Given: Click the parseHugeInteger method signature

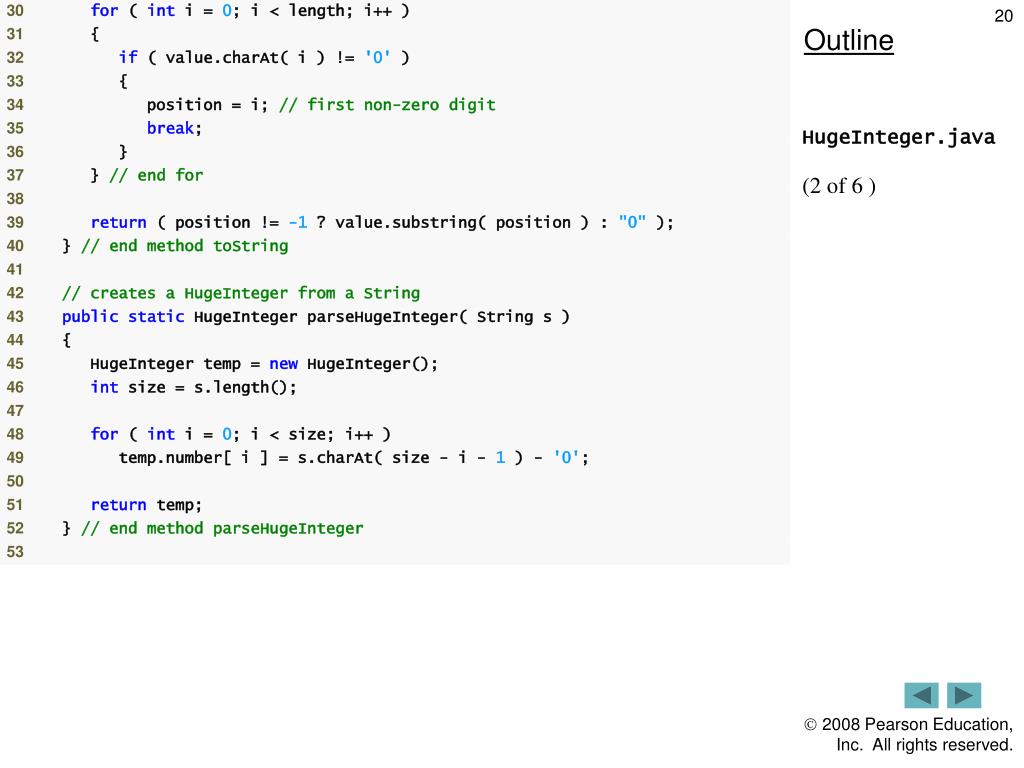Looking at the screenshot, I should (x=316, y=317).
